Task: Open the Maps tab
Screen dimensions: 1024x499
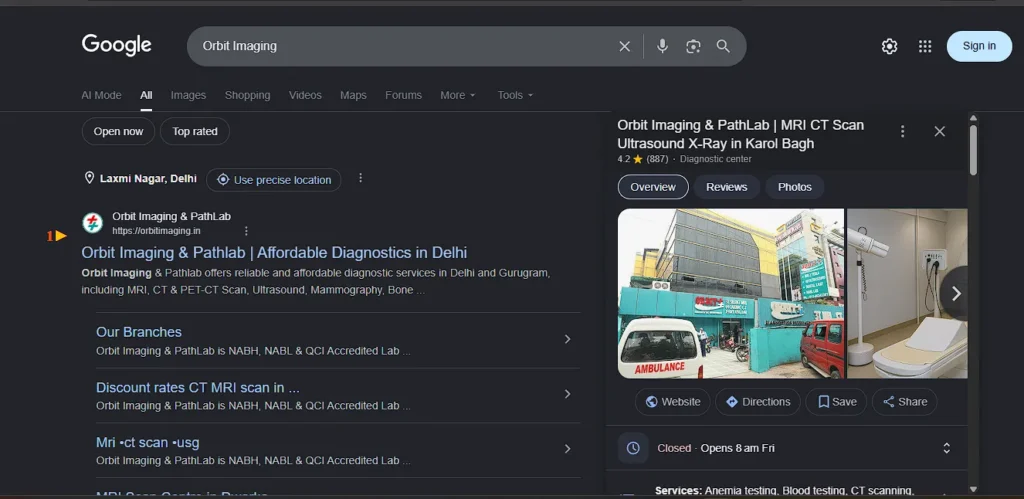Action: click(x=353, y=95)
